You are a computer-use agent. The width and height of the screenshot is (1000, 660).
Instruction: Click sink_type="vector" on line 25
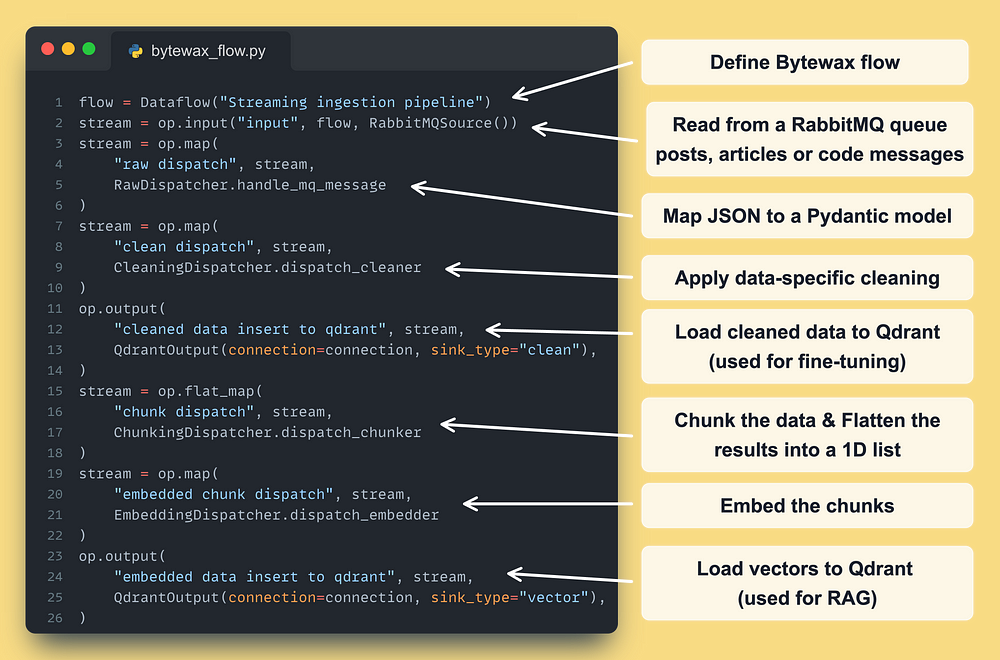tap(510, 598)
